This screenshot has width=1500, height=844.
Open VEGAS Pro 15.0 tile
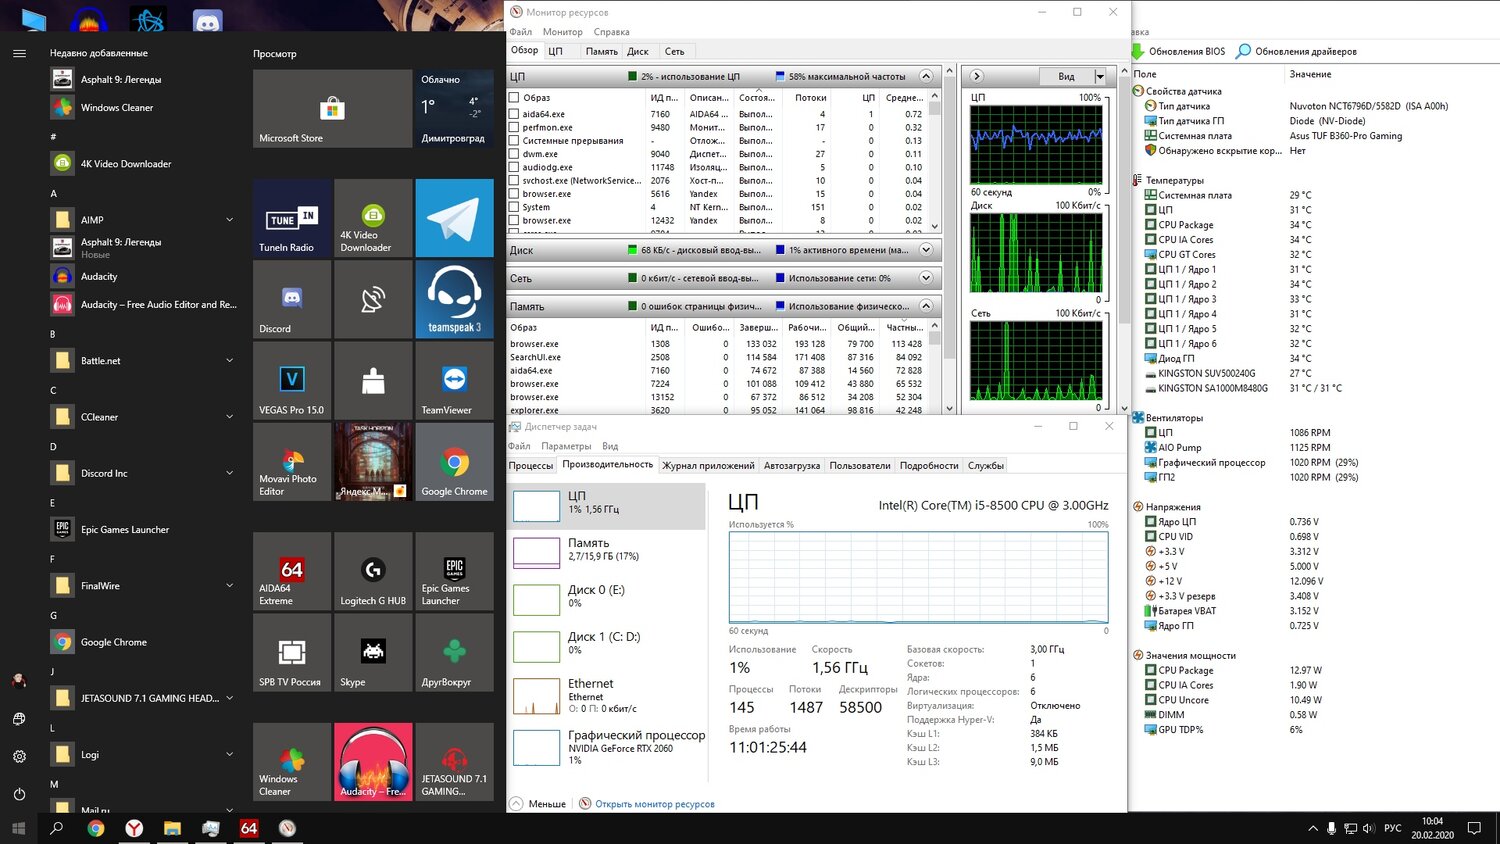(x=292, y=380)
